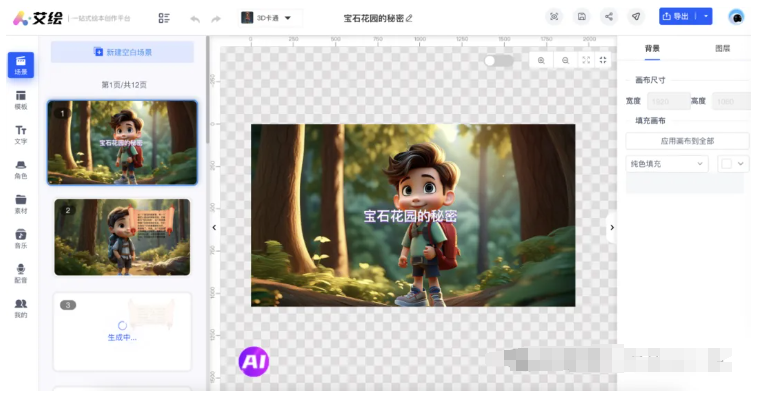Zoom out of the canvas
The image size is (761, 394).
click(565, 61)
